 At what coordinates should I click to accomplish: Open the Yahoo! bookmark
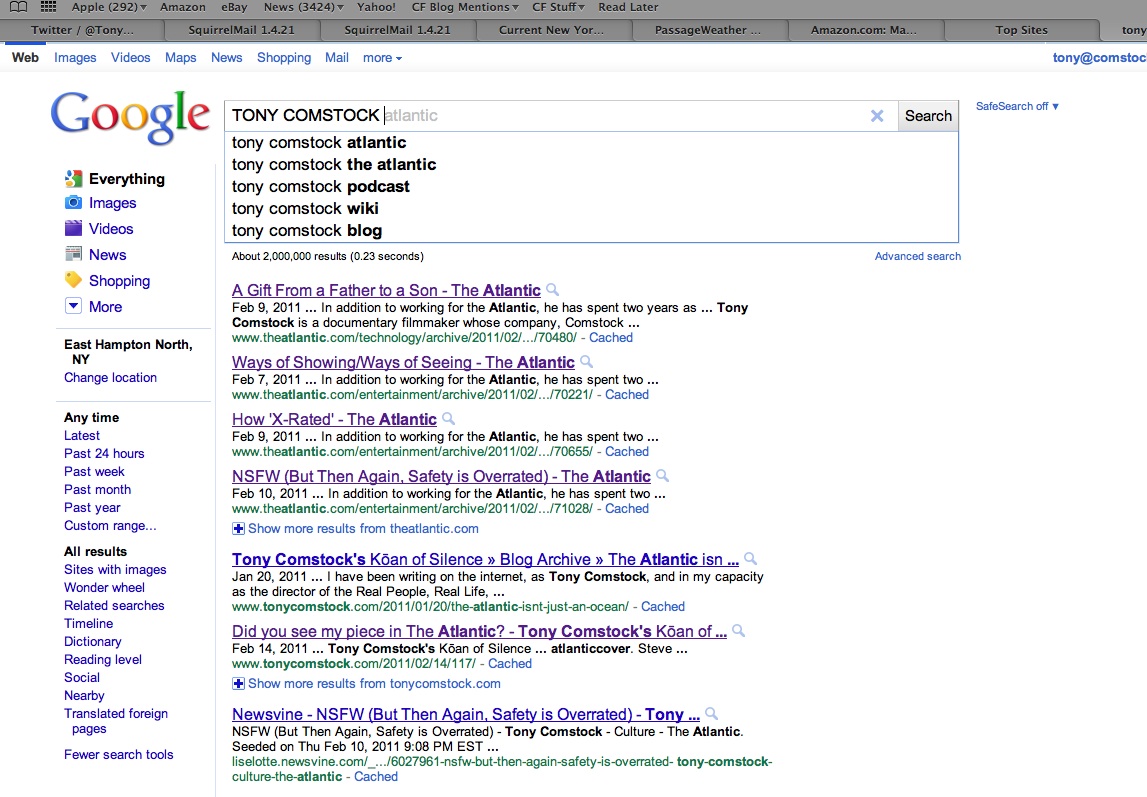[x=376, y=7]
